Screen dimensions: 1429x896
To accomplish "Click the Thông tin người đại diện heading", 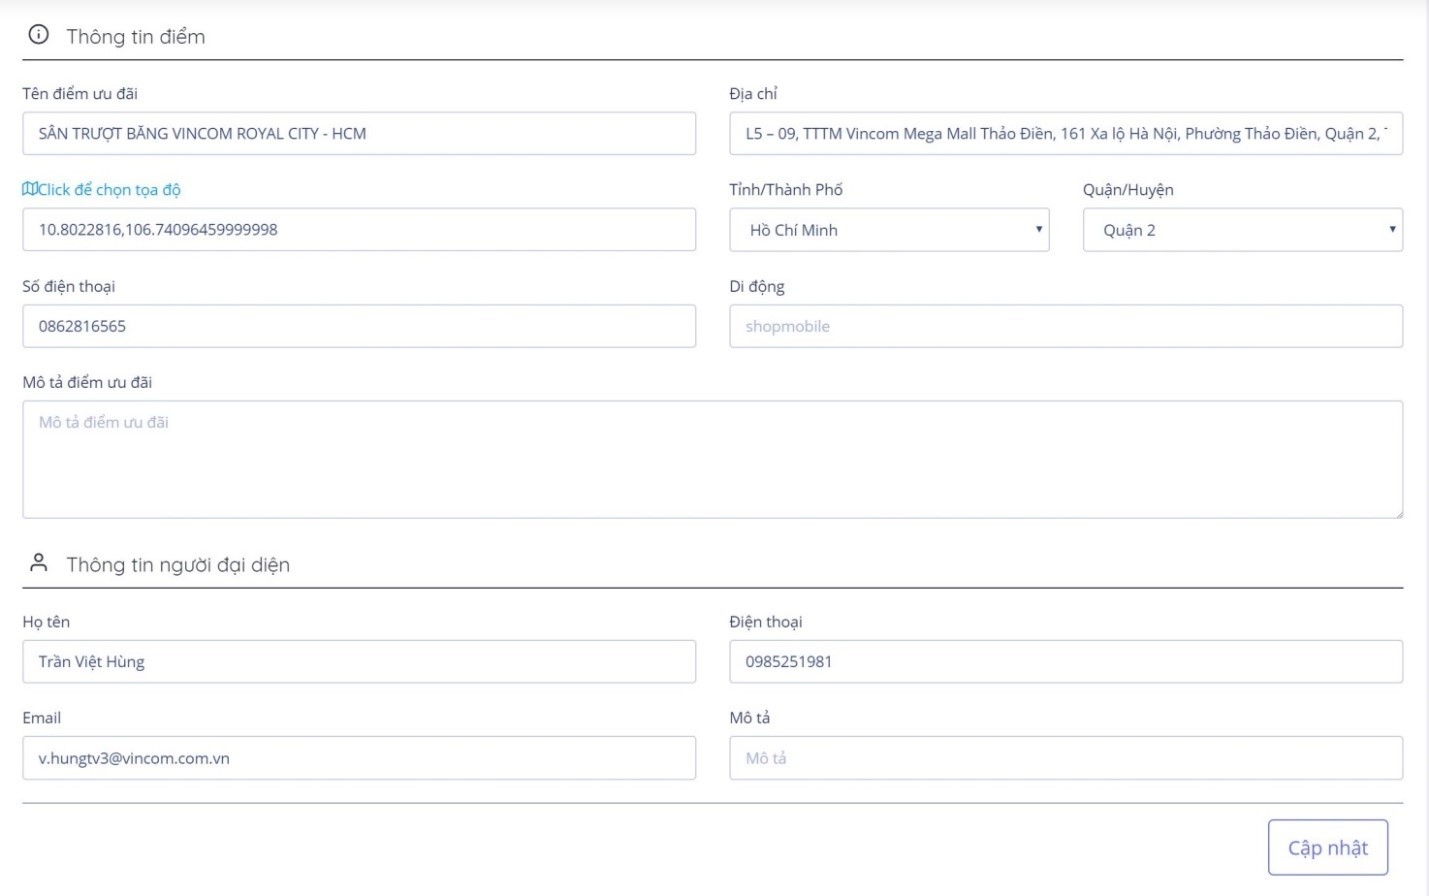I will click(x=178, y=565).
